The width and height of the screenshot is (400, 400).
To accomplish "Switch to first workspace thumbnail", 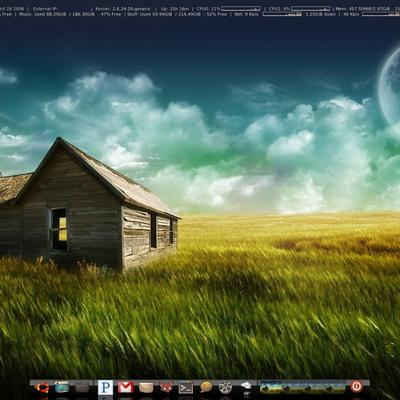I will point(271,387).
